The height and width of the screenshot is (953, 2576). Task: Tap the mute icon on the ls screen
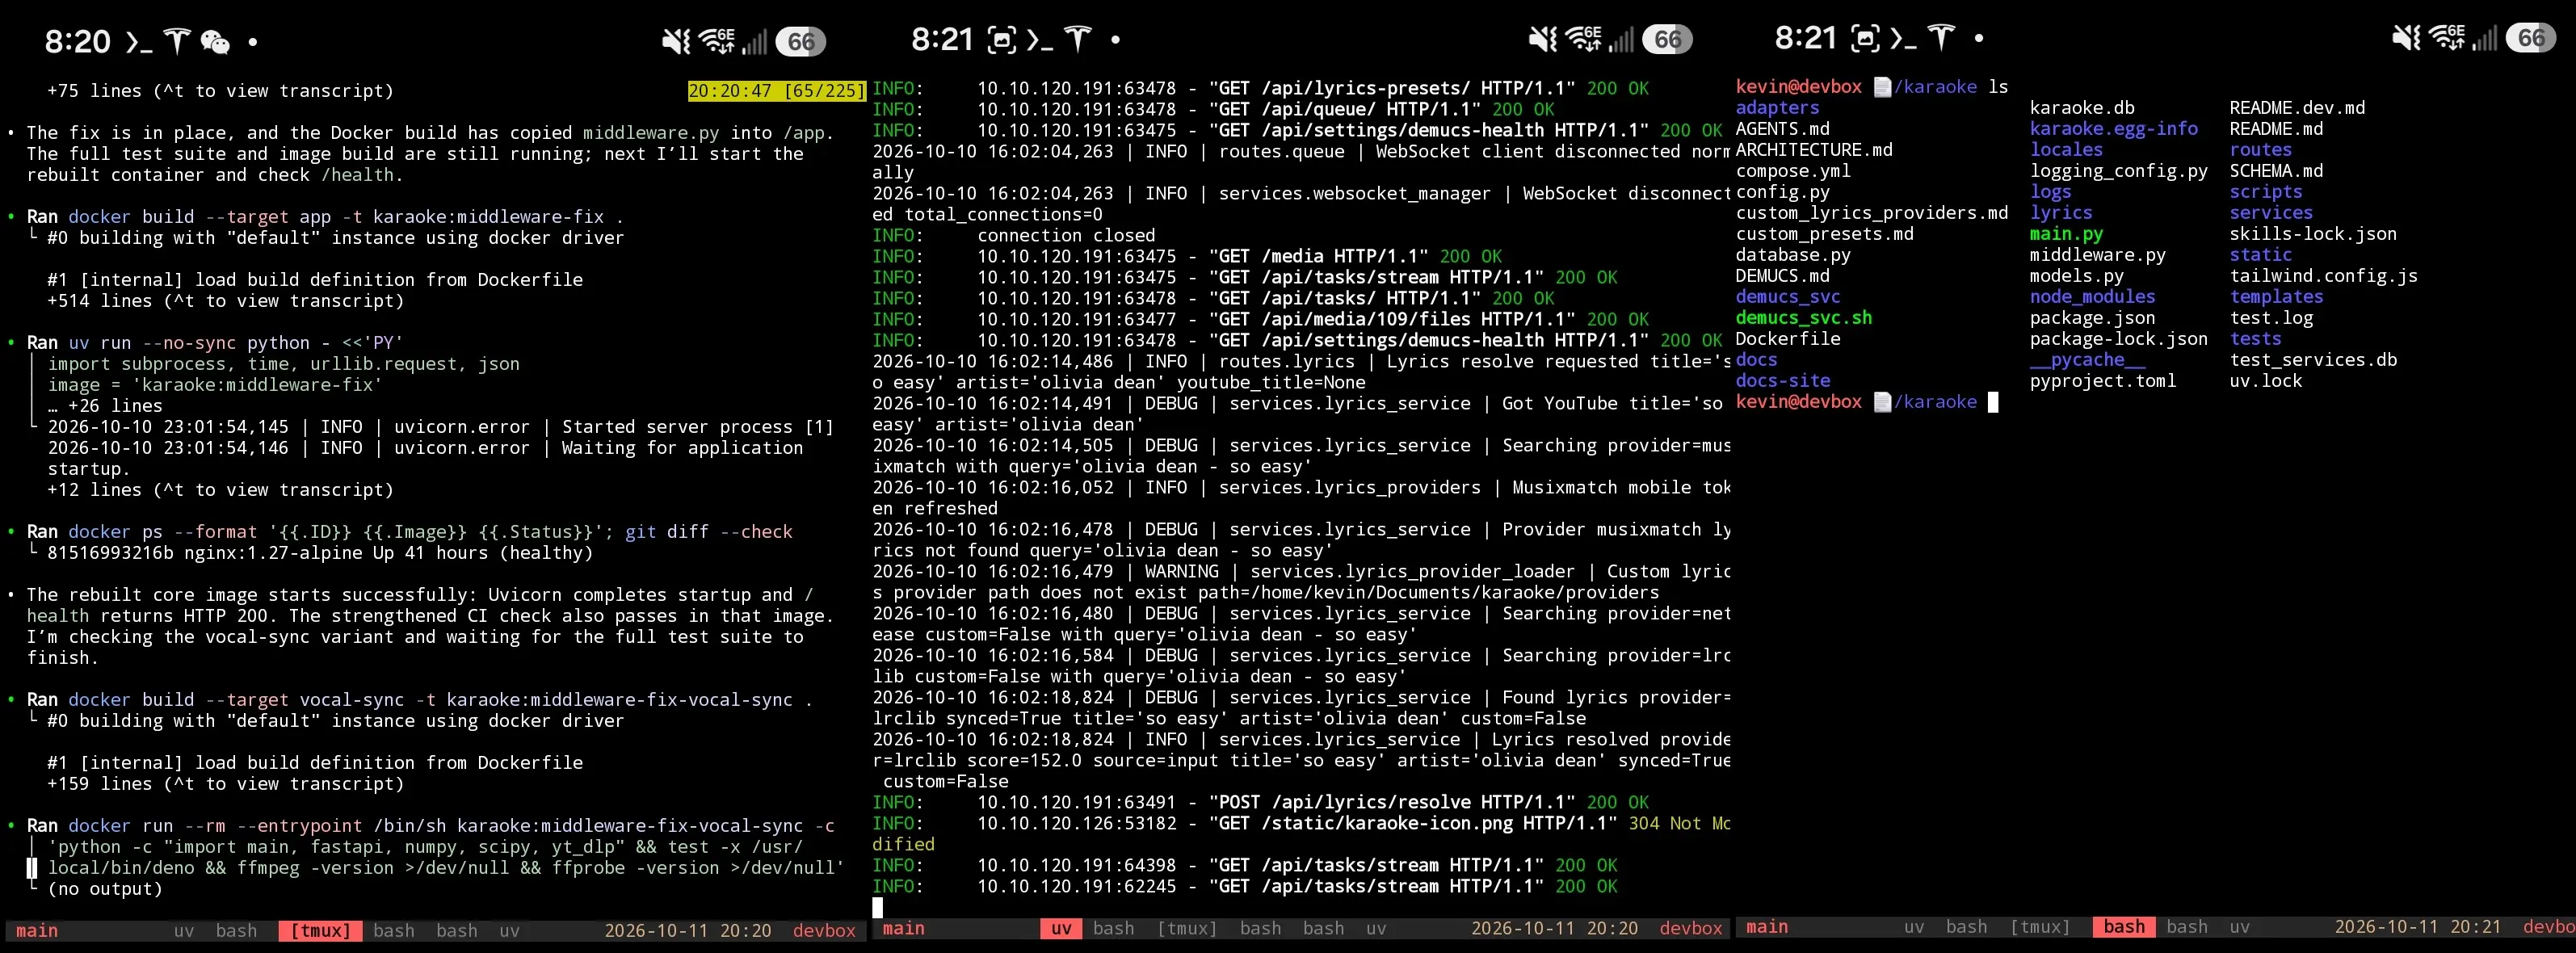2406,38
